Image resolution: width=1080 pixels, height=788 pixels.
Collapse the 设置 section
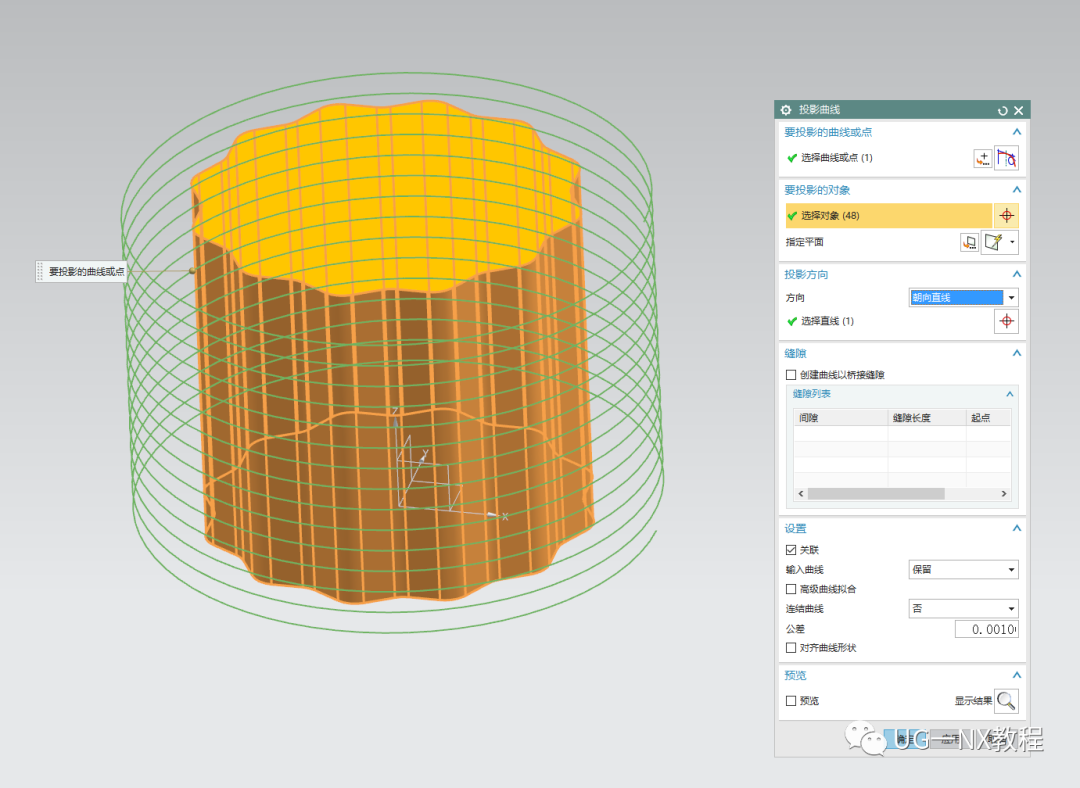coord(1017,528)
